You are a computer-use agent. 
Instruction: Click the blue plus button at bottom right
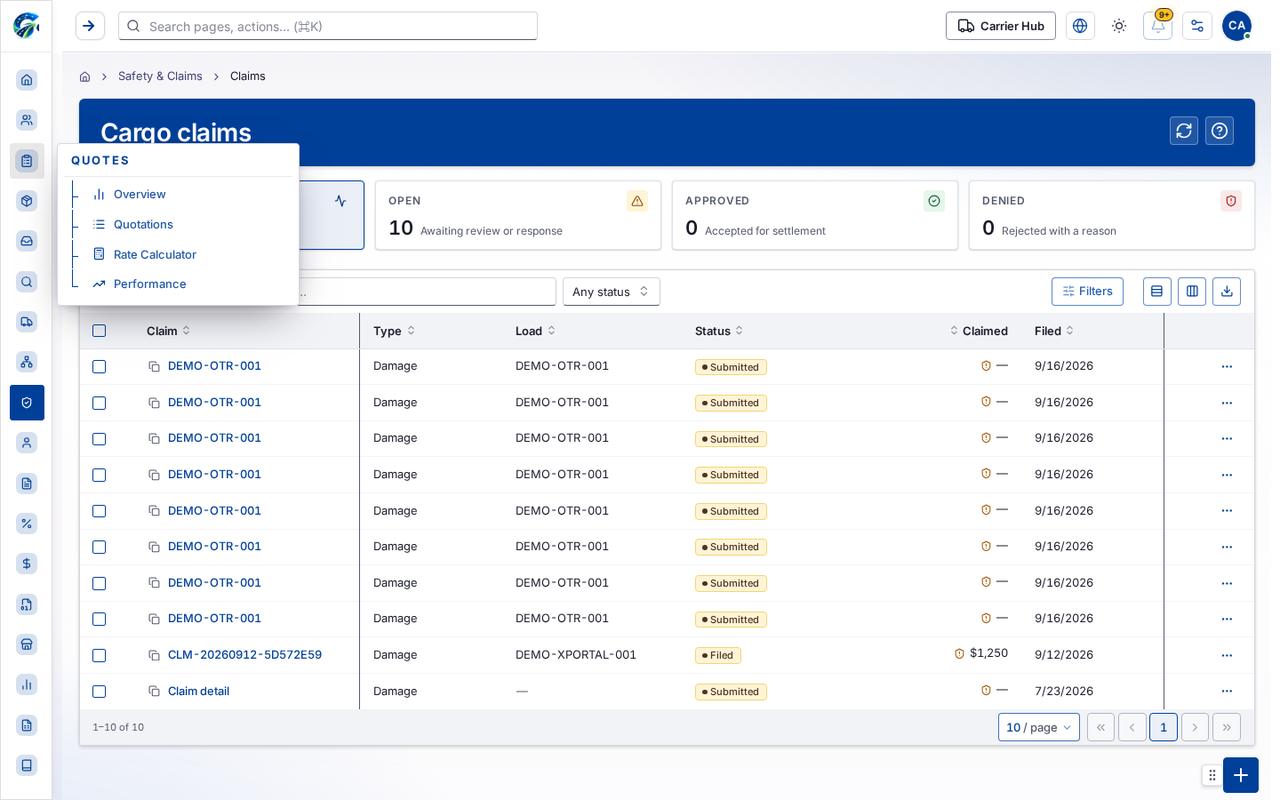click(x=1240, y=775)
